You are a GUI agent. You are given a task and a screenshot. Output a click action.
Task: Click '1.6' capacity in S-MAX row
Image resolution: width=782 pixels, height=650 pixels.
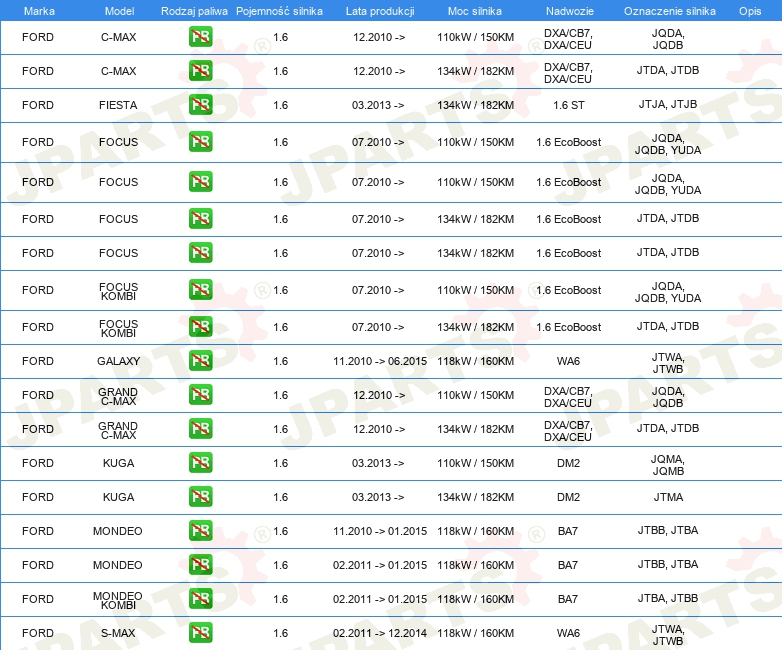click(x=281, y=633)
